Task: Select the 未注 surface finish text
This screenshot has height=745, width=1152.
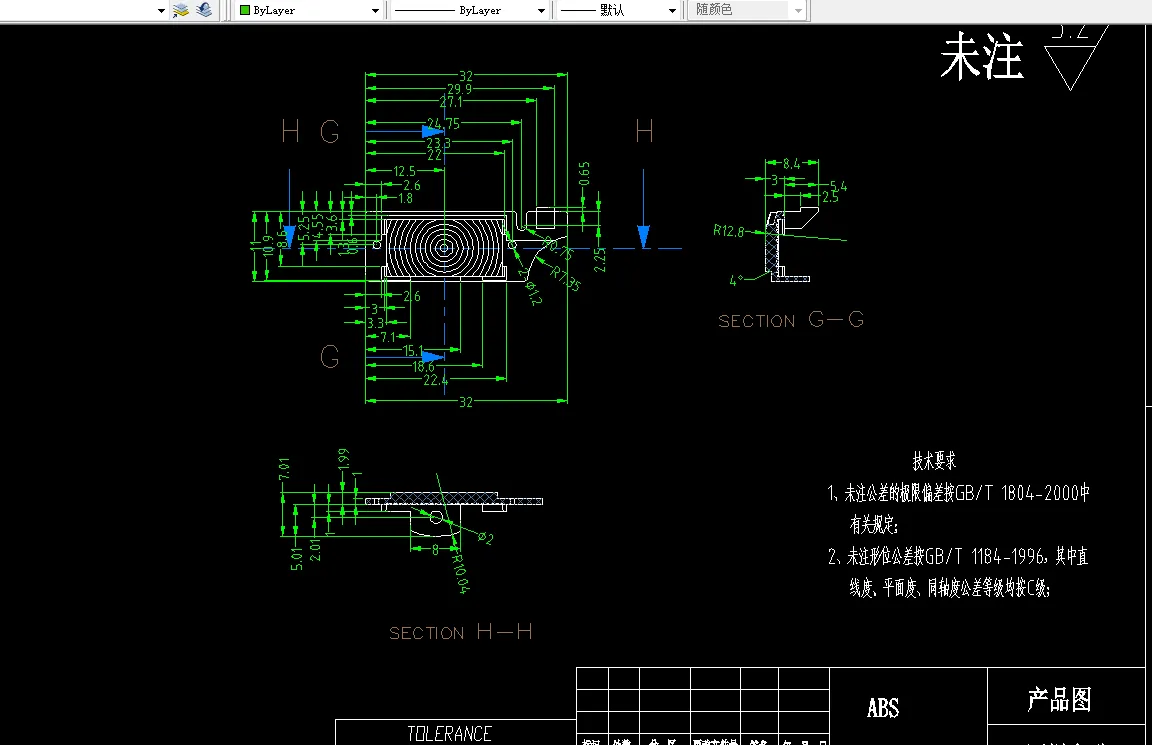Action: [982, 56]
